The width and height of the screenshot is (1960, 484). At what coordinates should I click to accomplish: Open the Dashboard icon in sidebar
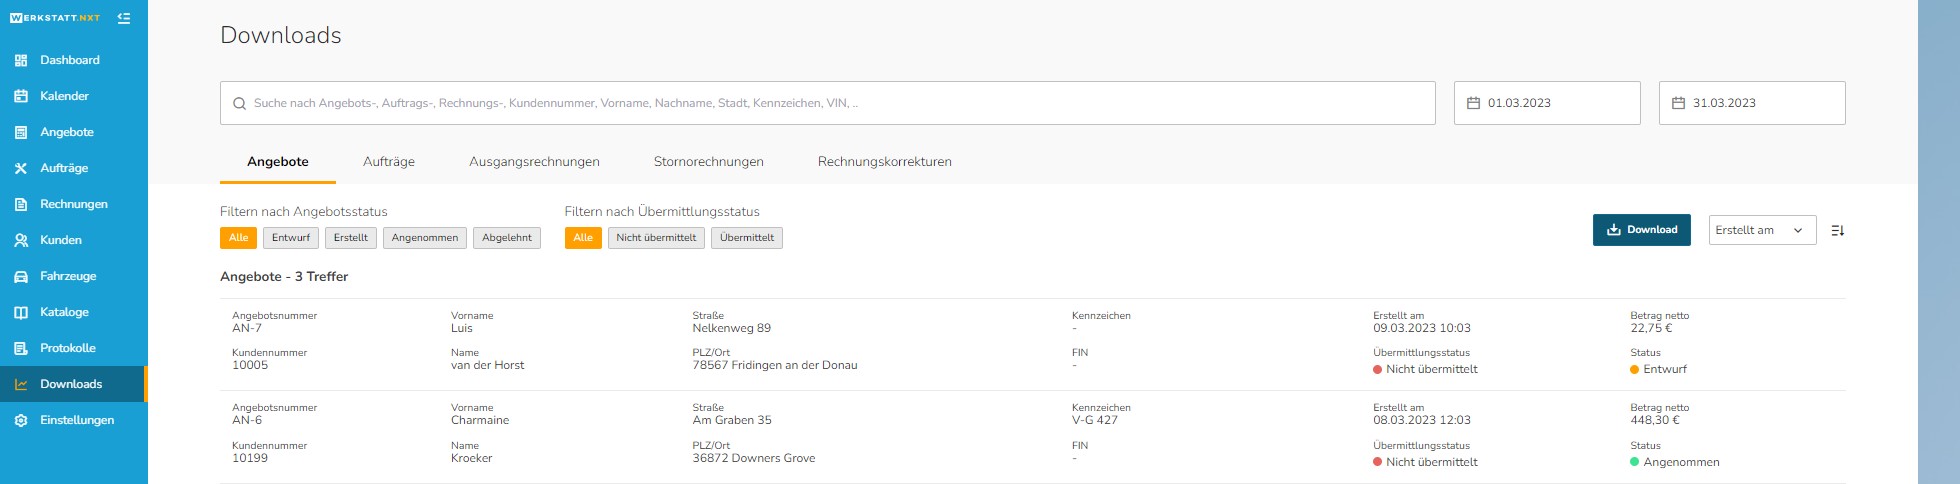[21, 60]
